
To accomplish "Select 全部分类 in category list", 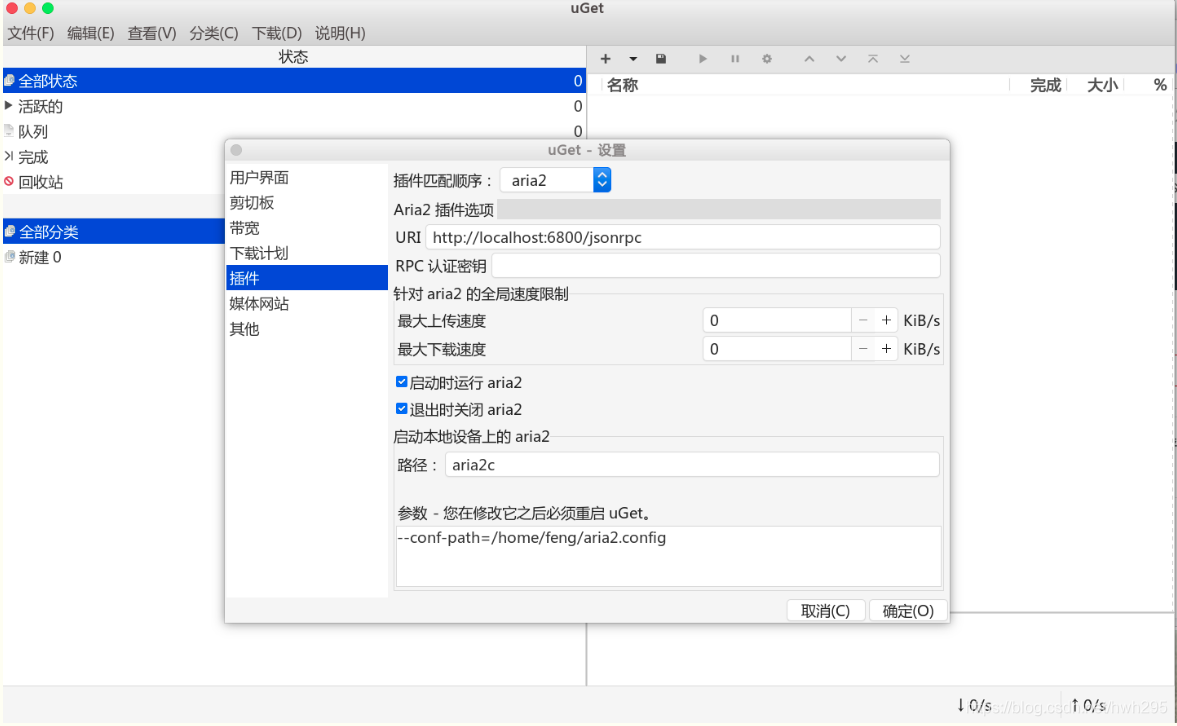I will [x=113, y=231].
